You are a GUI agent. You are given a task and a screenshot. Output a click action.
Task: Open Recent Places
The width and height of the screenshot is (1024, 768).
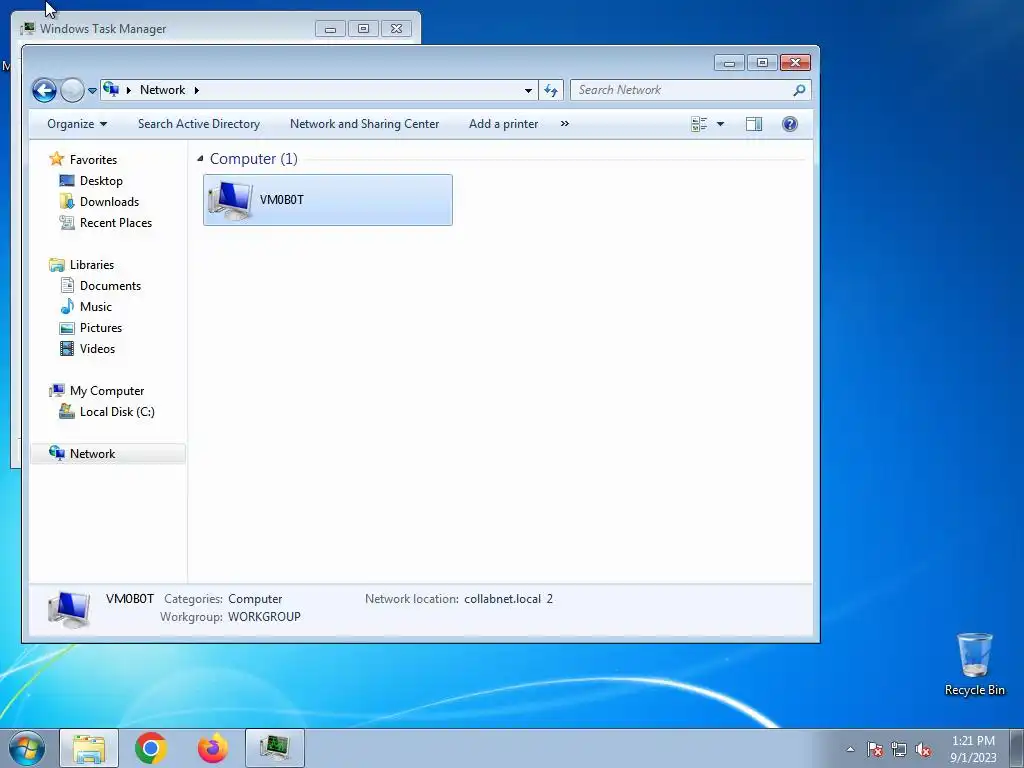pos(116,223)
